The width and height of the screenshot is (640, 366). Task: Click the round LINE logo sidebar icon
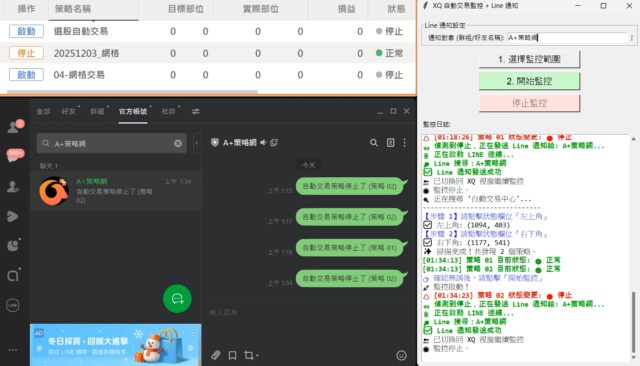(13, 305)
